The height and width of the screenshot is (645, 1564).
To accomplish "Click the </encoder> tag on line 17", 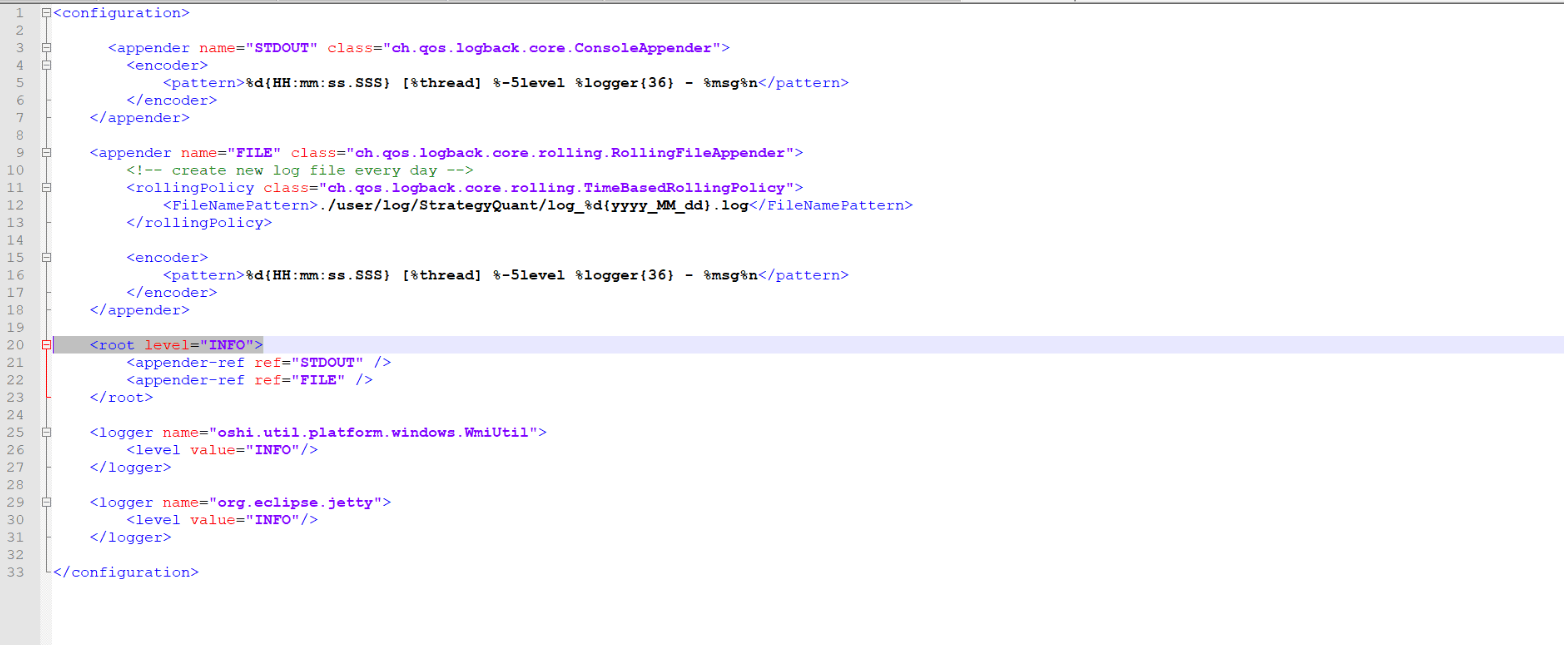I will 171,293.
